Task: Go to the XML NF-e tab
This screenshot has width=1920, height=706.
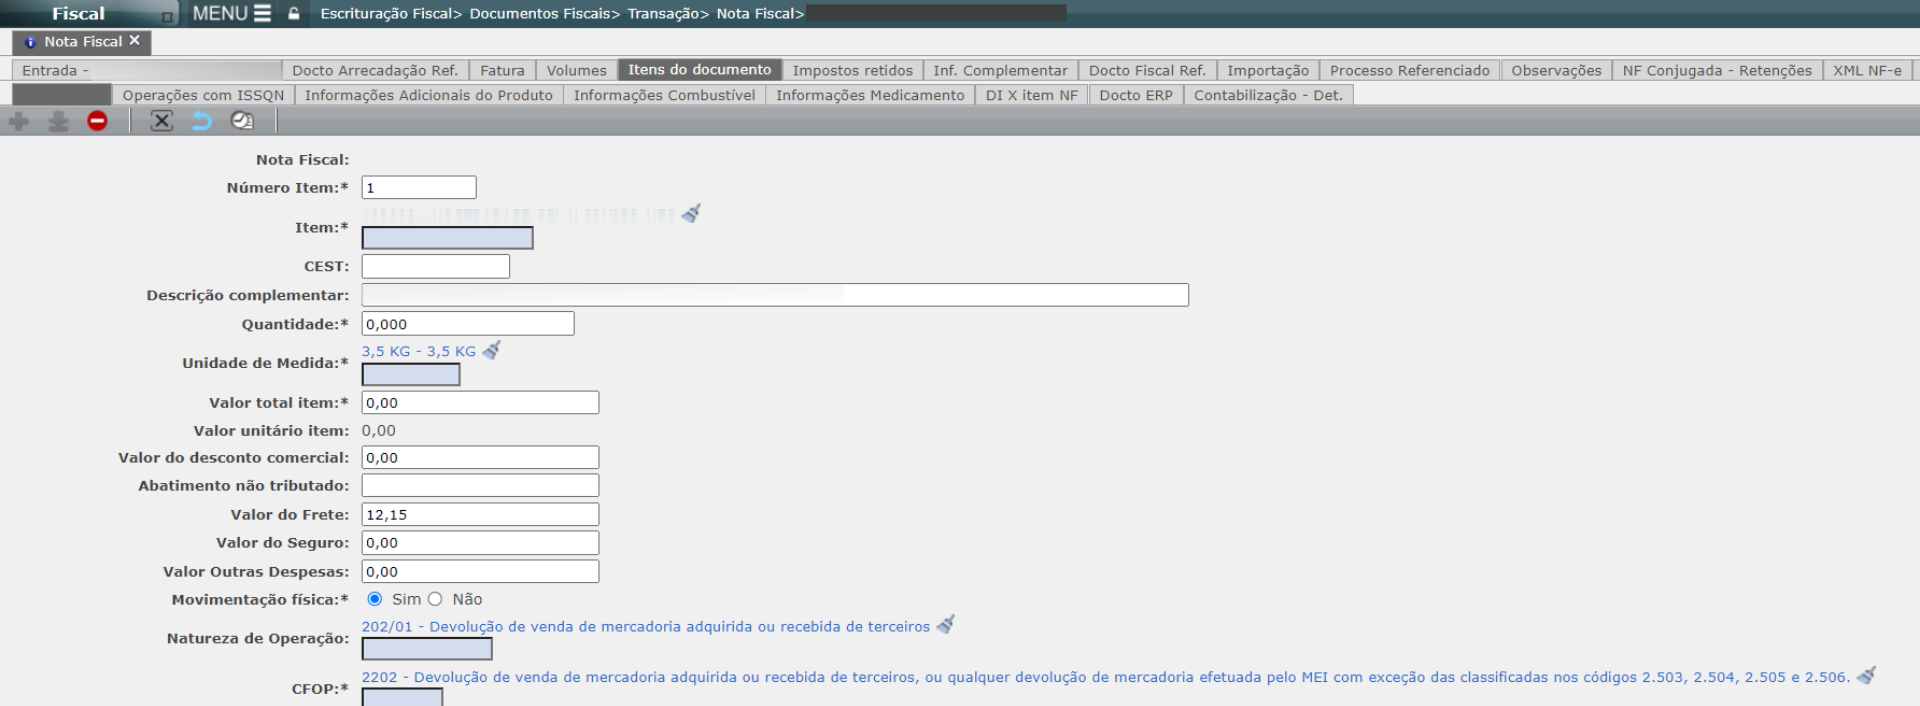Action: tap(1866, 70)
